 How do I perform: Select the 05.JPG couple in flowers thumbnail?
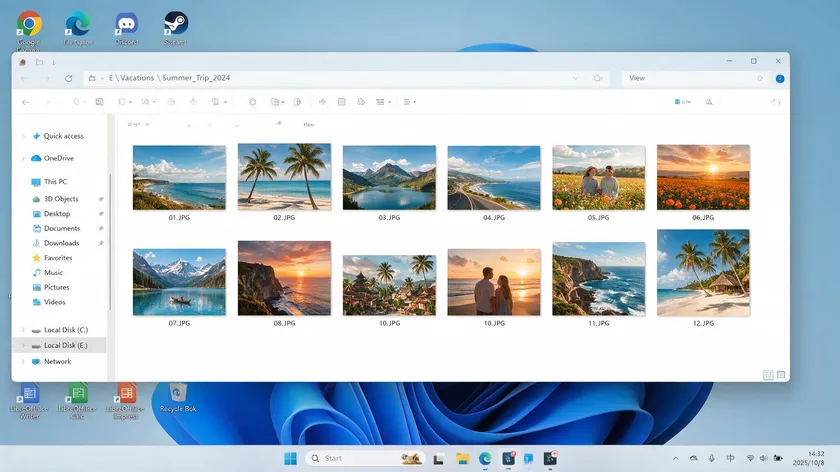pos(598,177)
